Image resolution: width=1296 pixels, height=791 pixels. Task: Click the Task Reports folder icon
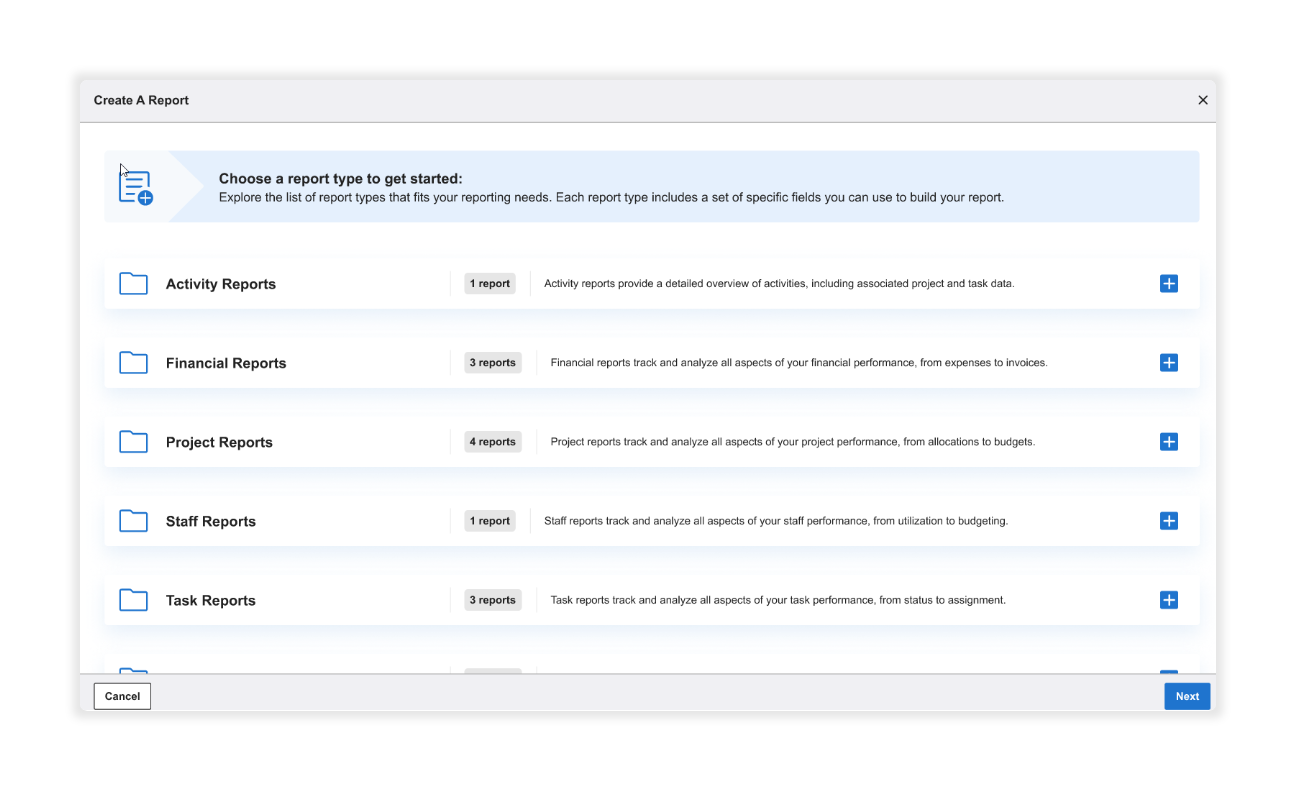pos(133,600)
